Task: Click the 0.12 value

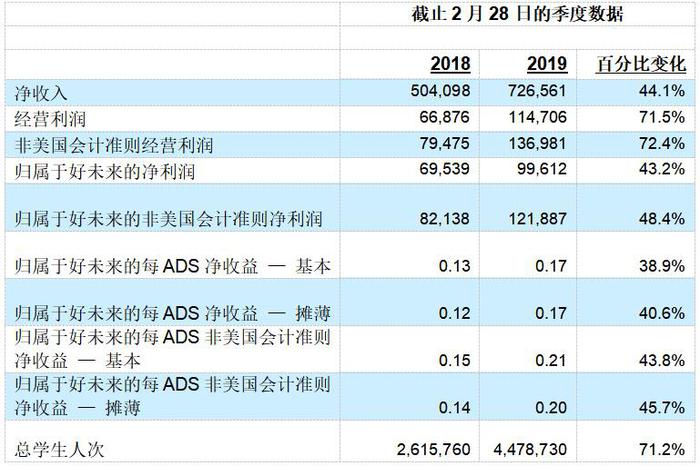Action: pos(454,313)
